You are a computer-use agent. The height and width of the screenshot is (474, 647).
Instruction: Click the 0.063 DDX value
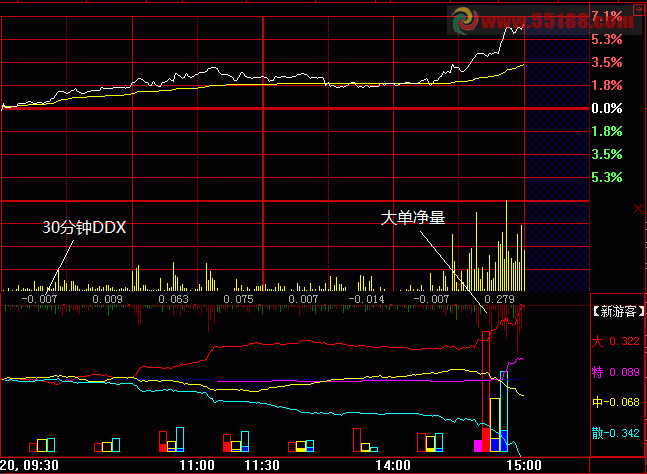[173, 299]
